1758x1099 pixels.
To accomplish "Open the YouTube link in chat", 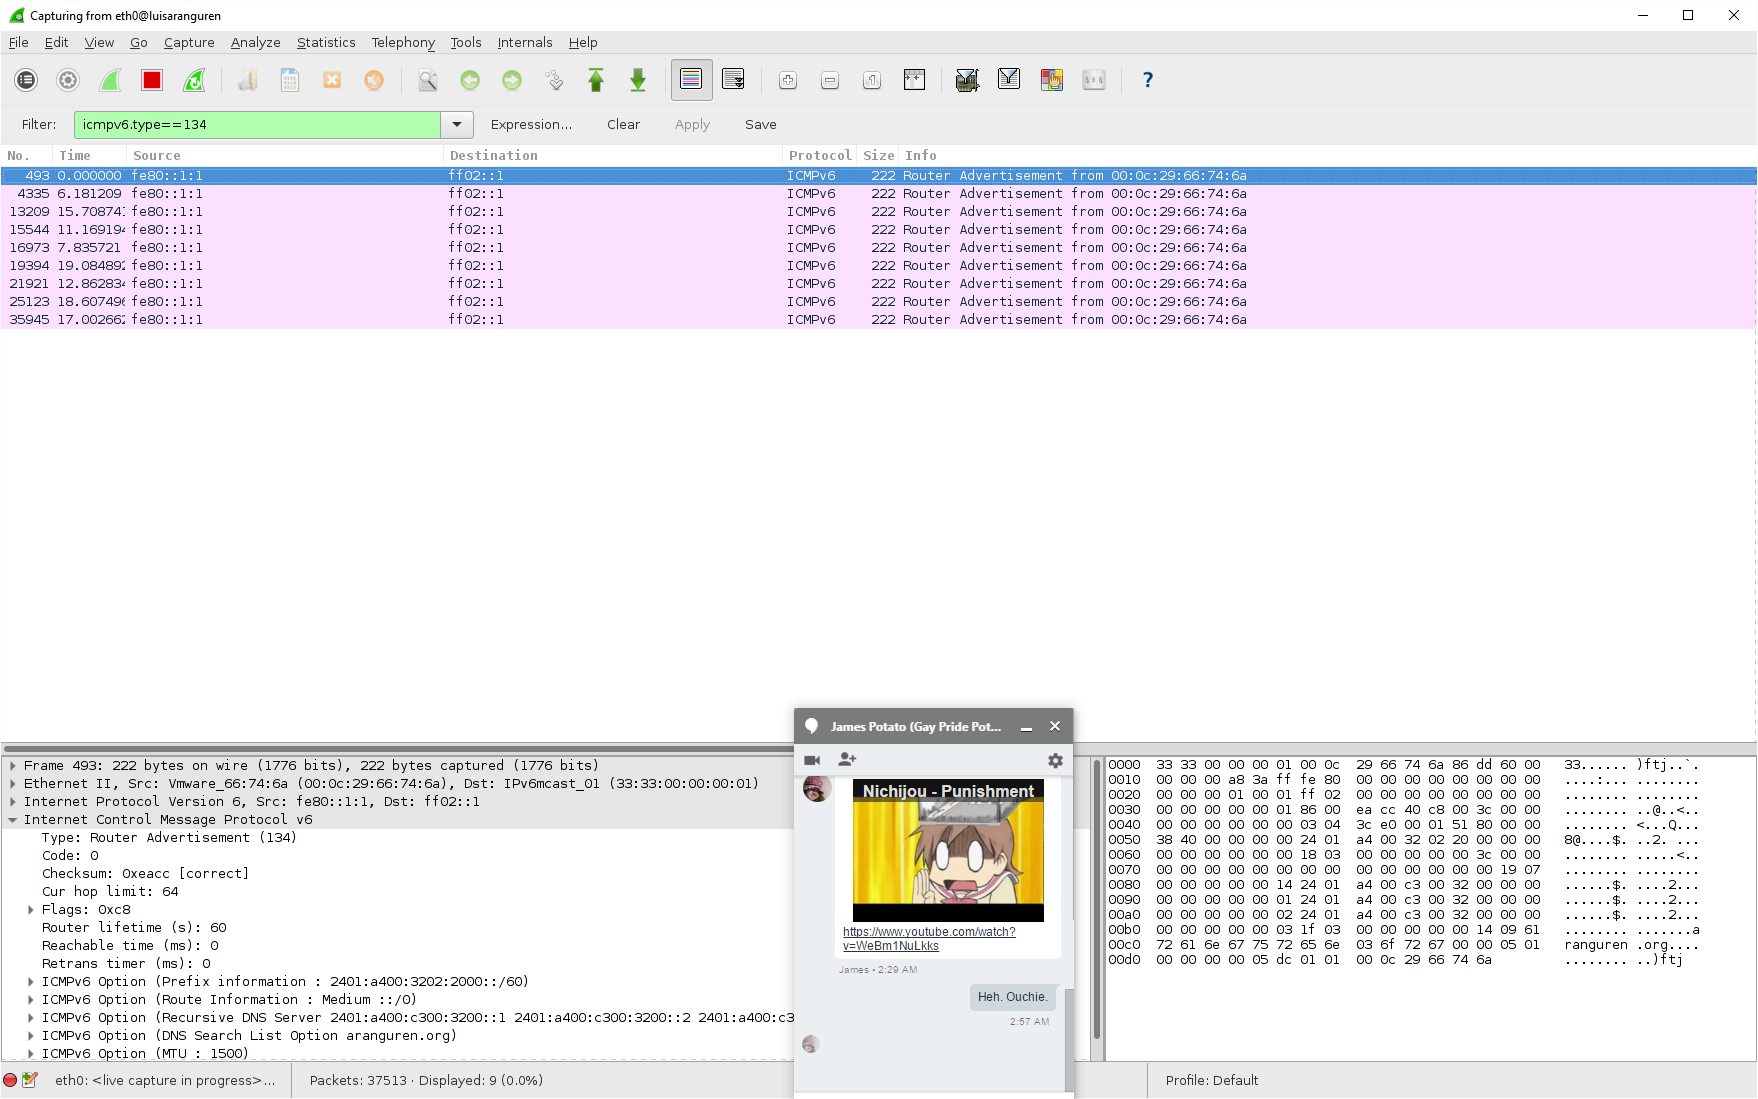I will click(x=928, y=938).
